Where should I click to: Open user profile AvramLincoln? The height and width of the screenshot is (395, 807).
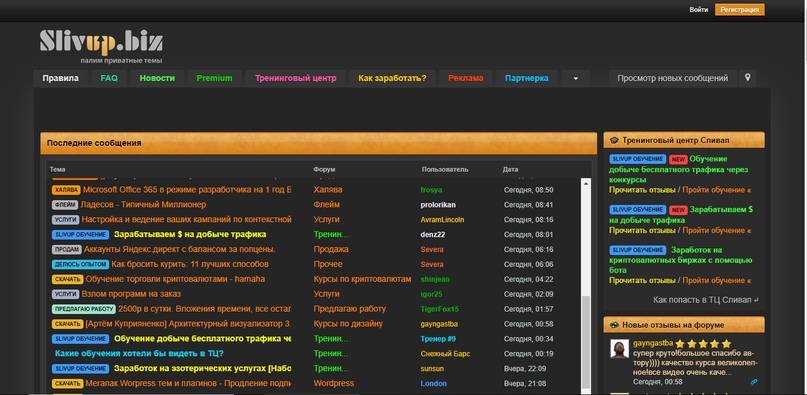point(442,220)
